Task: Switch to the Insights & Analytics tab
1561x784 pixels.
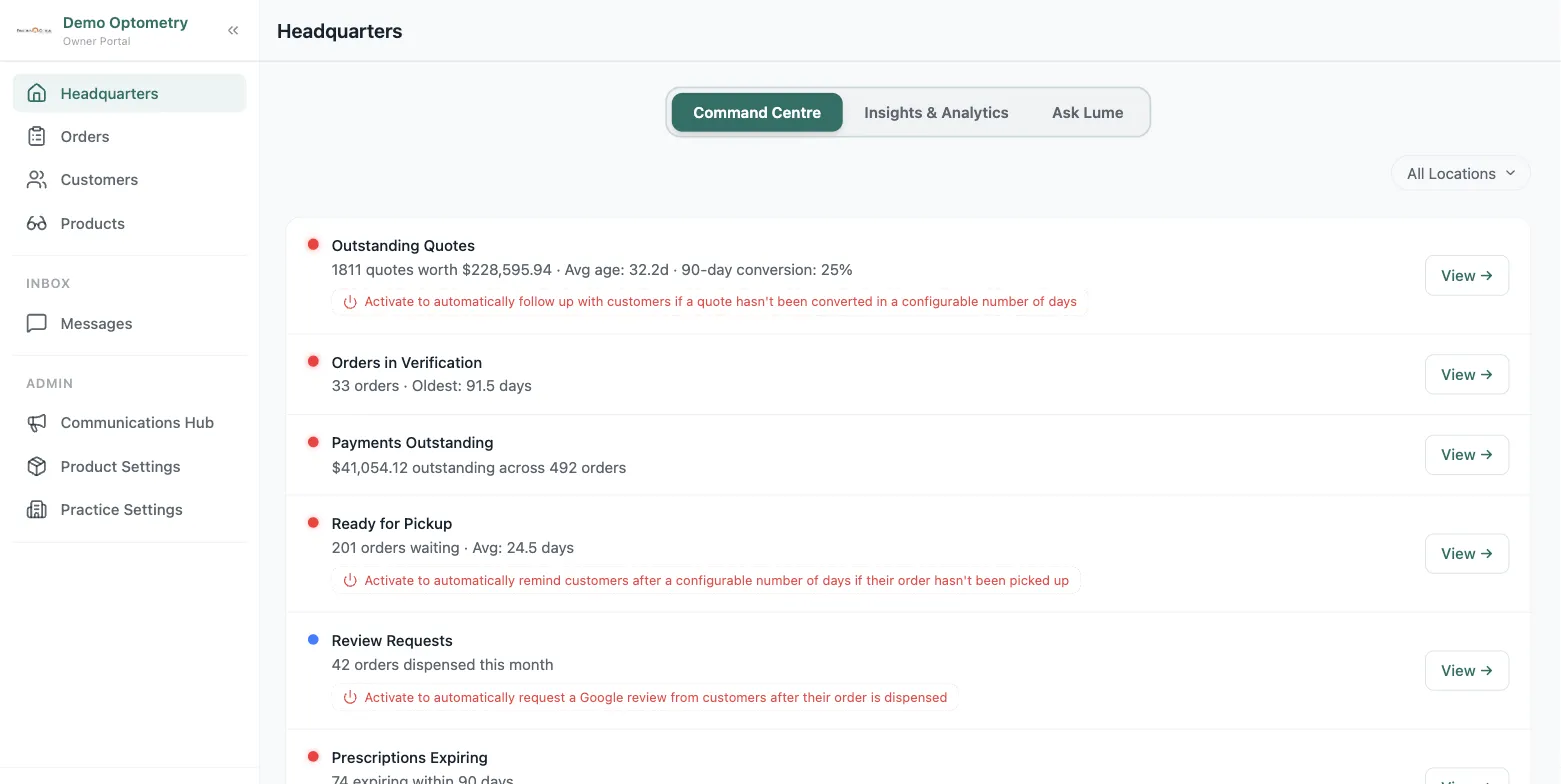Action: click(x=936, y=113)
